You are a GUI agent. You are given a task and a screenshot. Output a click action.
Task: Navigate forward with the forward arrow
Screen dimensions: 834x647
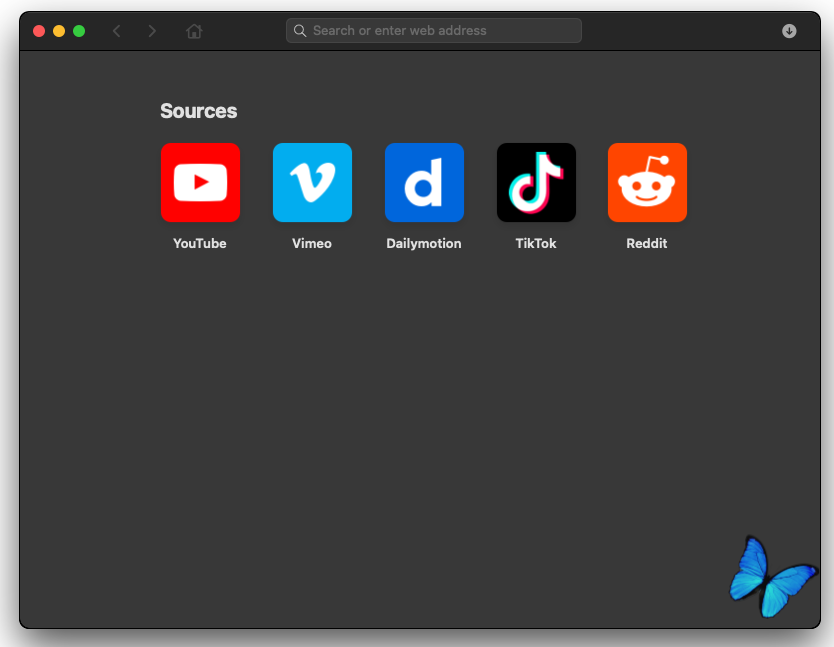coord(152,31)
